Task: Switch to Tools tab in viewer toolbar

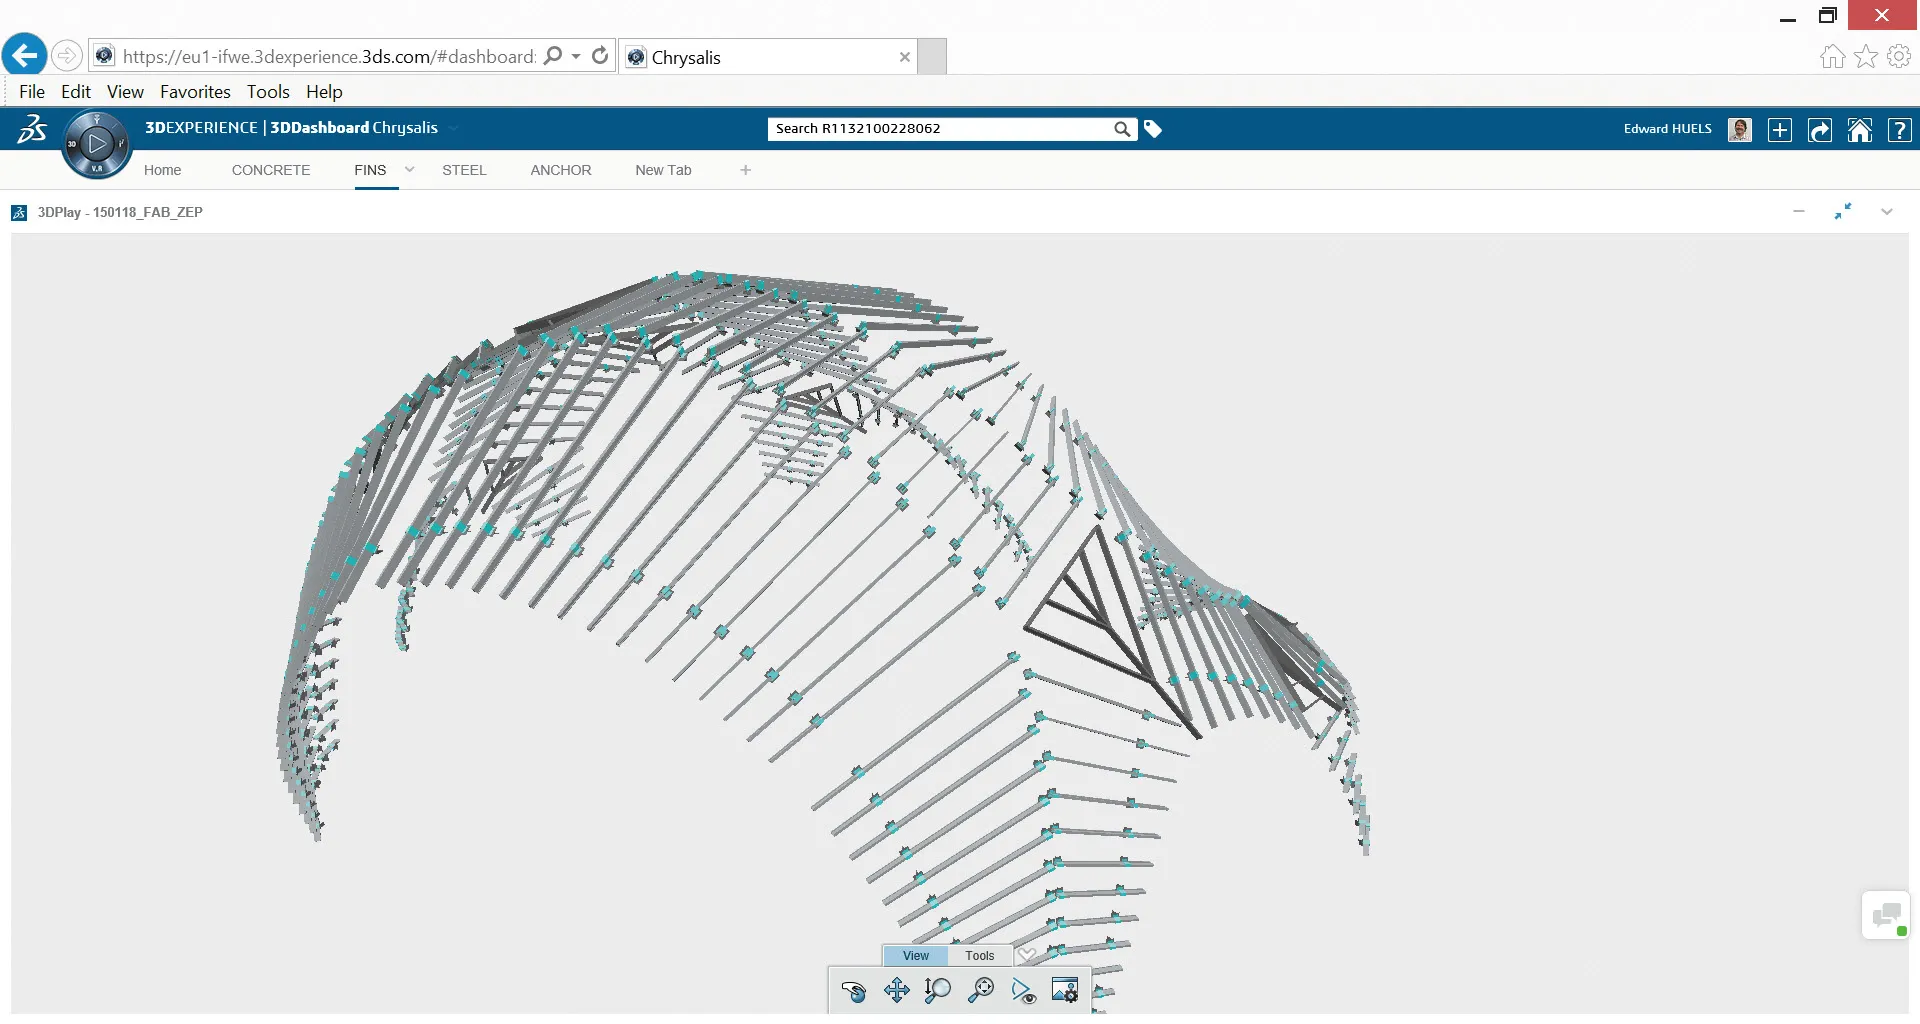Action: [979, 956]
